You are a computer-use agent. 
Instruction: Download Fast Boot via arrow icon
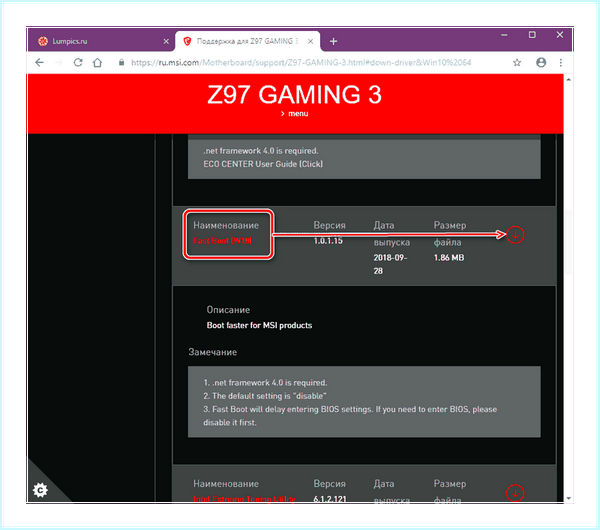coord(515,235)
